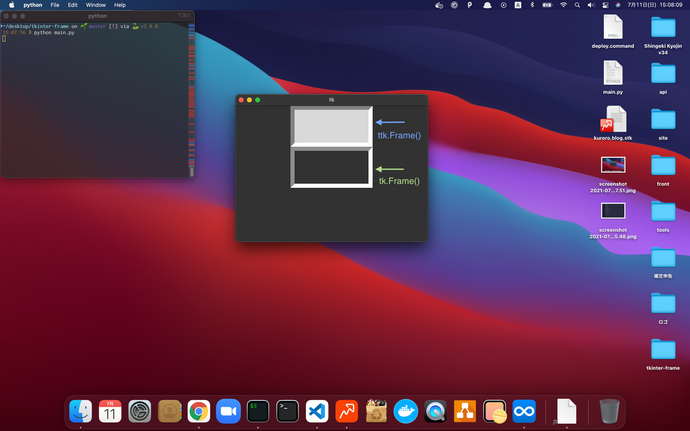Open the green-text terminal app in the Dock
The height and width of the screenshot is (431, 690).
tap(258, 411)
